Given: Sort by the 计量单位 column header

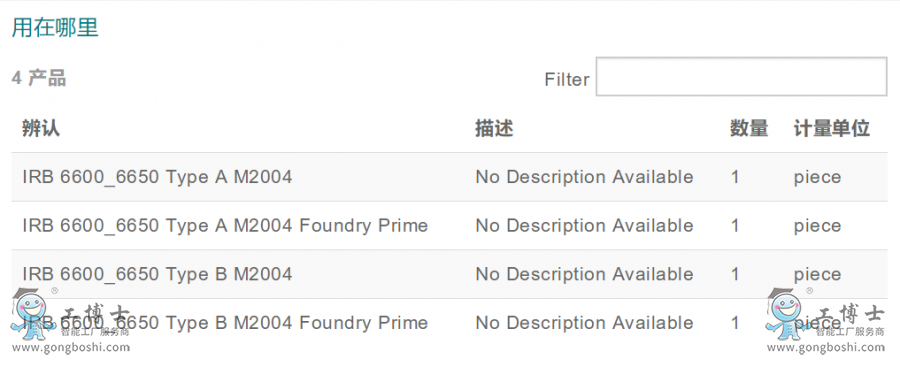Looking at the screenshot, I should click(x=832, y=128).
